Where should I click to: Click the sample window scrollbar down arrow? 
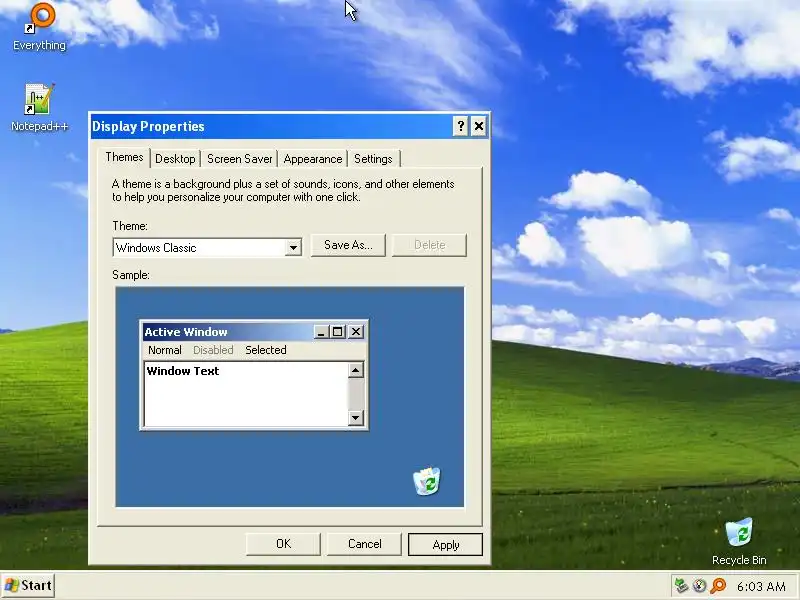coord(356,418)
